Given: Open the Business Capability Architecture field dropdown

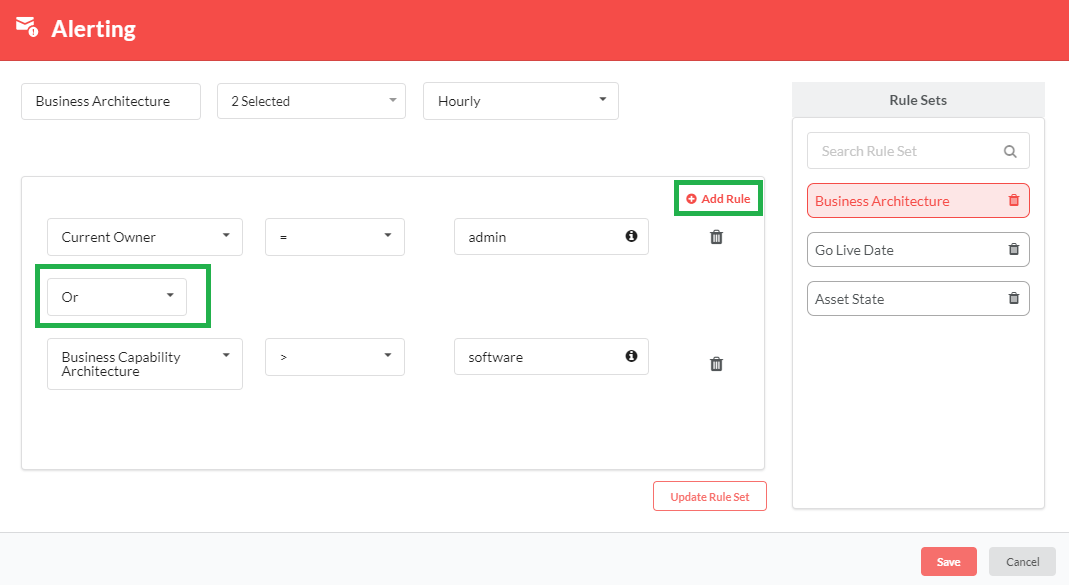Looking at the screenshot, I should tap(145, 364).
